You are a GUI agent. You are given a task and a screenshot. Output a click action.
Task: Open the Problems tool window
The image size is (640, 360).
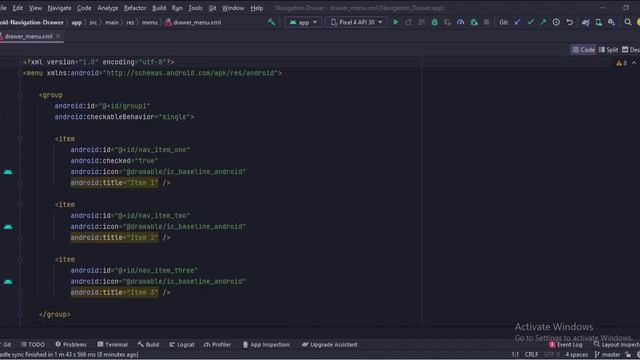click(x=71, y=344)
